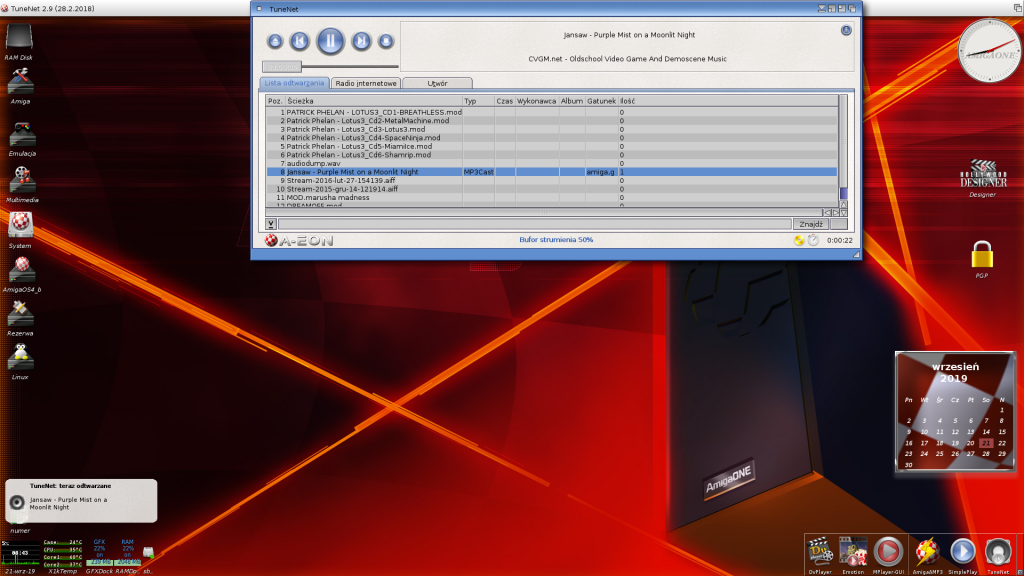The width and height of the screenshot is (1024, 576).
Task: Select Lotus3_Cd4-SpaceNinja.mod playlist entry
Action: click(x=552, y=138)
